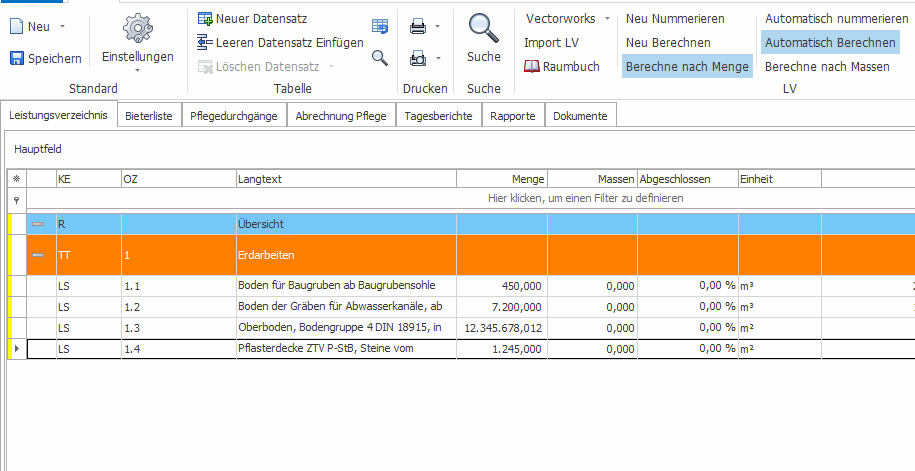Click the Abgeschlossen column header
This screenshot has height=471, width=915.
687,179
